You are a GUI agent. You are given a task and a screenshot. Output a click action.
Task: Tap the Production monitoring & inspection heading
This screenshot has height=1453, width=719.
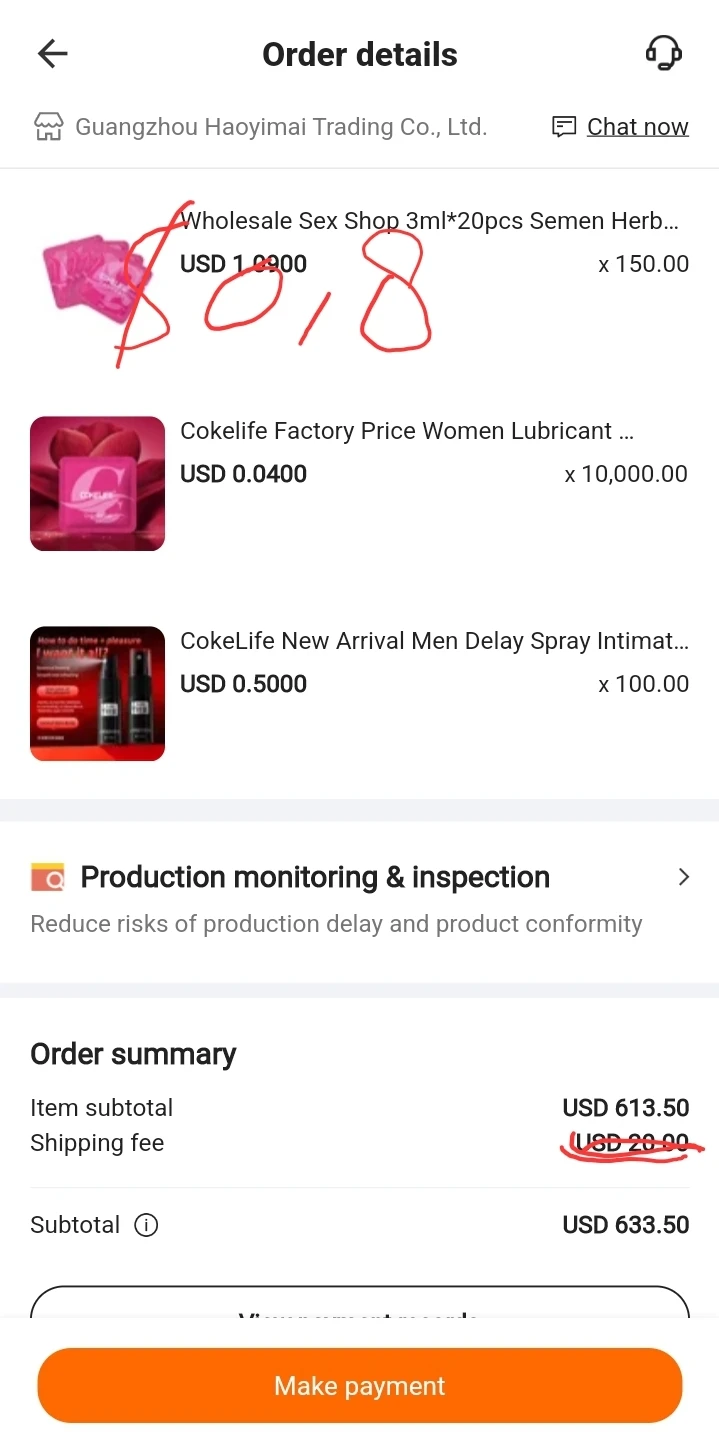point(315,877)
